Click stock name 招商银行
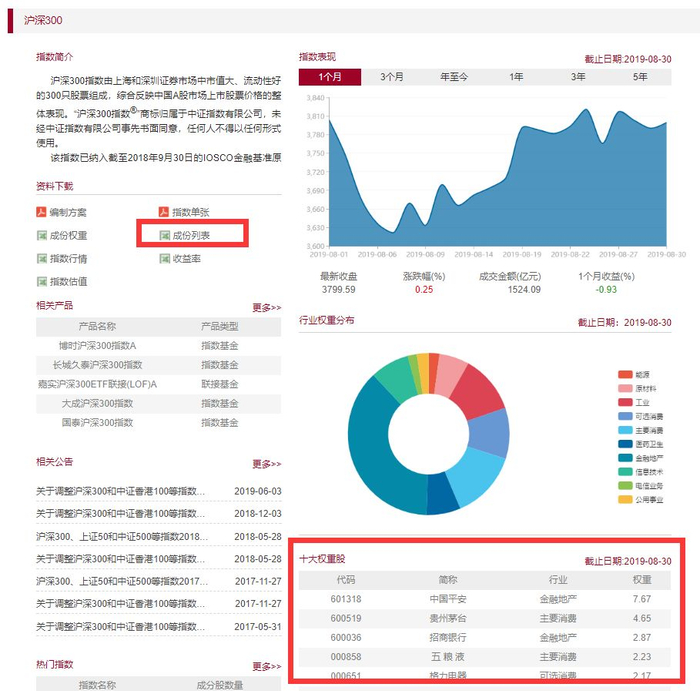 (448, 637)
